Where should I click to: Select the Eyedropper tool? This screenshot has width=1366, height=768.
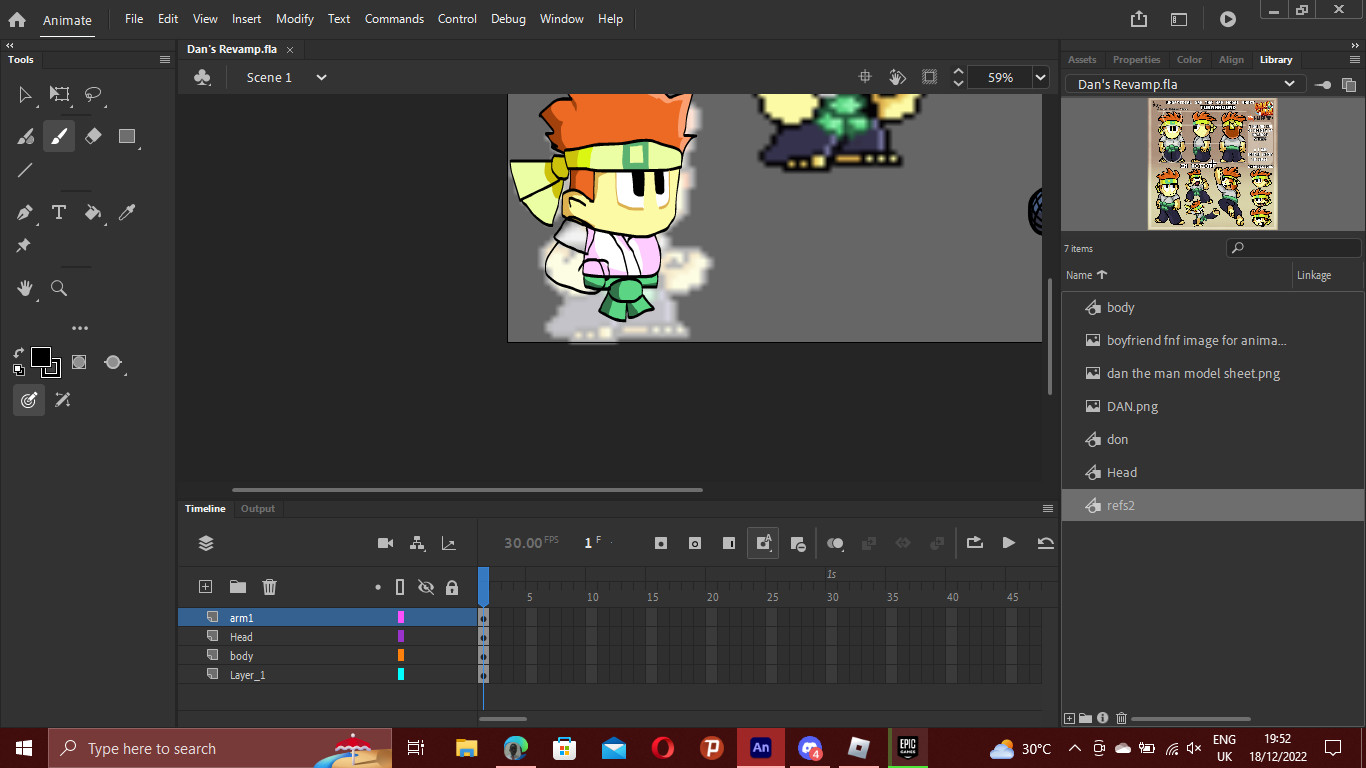pyautogui.click(x=127, y=212)
